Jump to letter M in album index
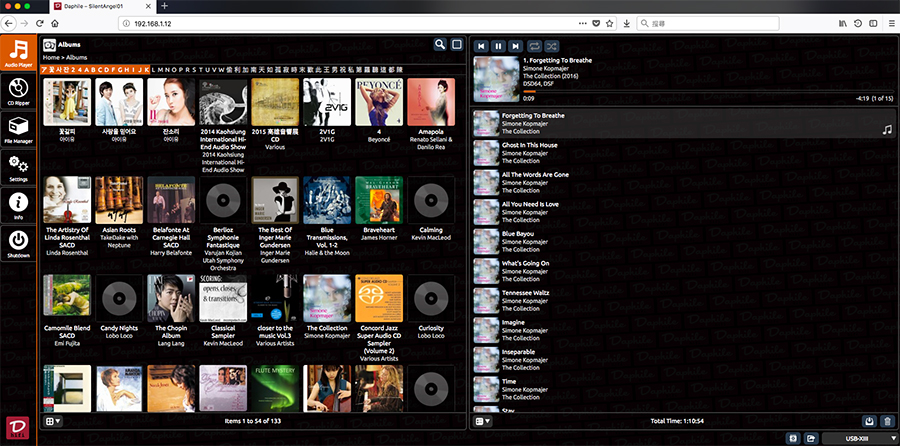 [x=159, y=70]
